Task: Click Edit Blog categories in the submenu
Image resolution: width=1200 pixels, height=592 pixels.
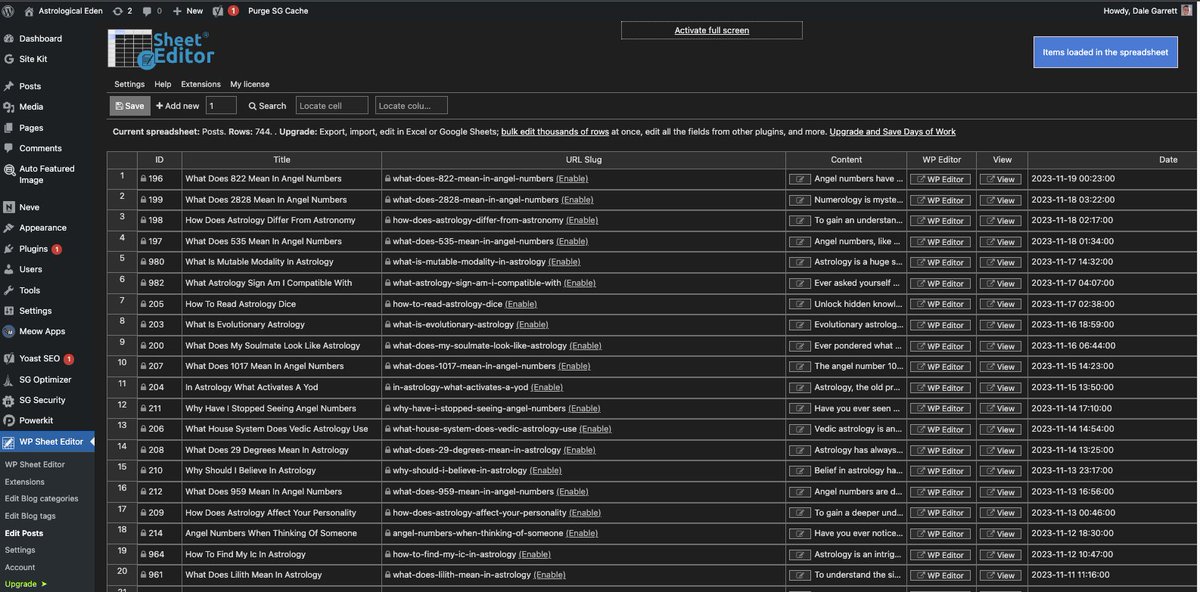Action: pos(41,499)
